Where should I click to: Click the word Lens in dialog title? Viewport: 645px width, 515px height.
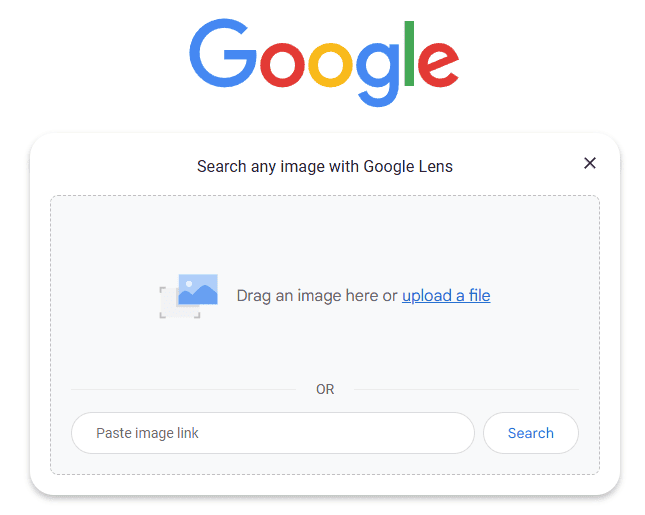point(436,167)
